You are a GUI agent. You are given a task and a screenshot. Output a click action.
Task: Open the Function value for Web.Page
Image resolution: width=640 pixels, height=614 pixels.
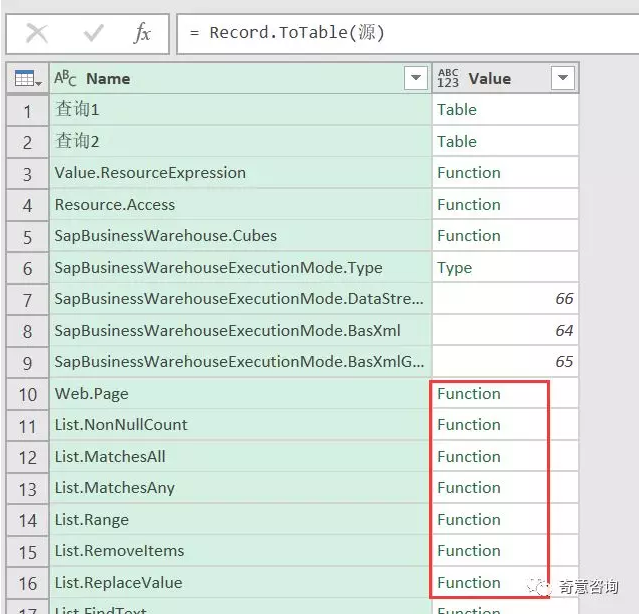pyautogui.click(x=469, y=394)
